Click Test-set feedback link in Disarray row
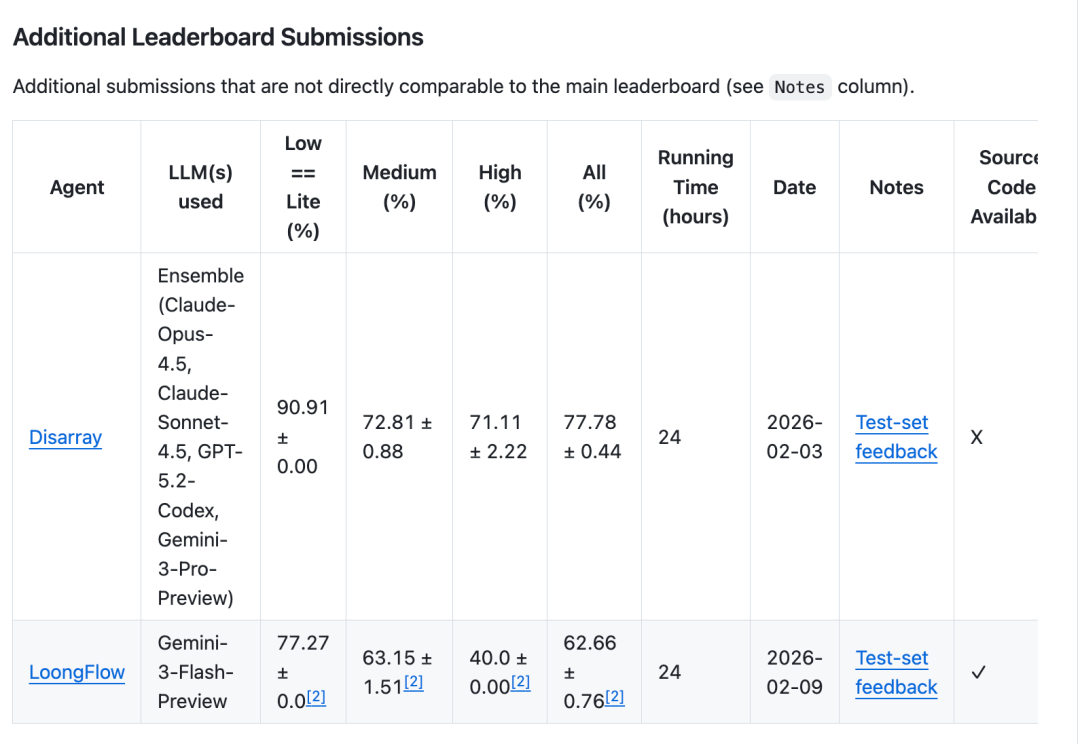This screenshot has width=1080, height=744. click(x=896, y=437)
